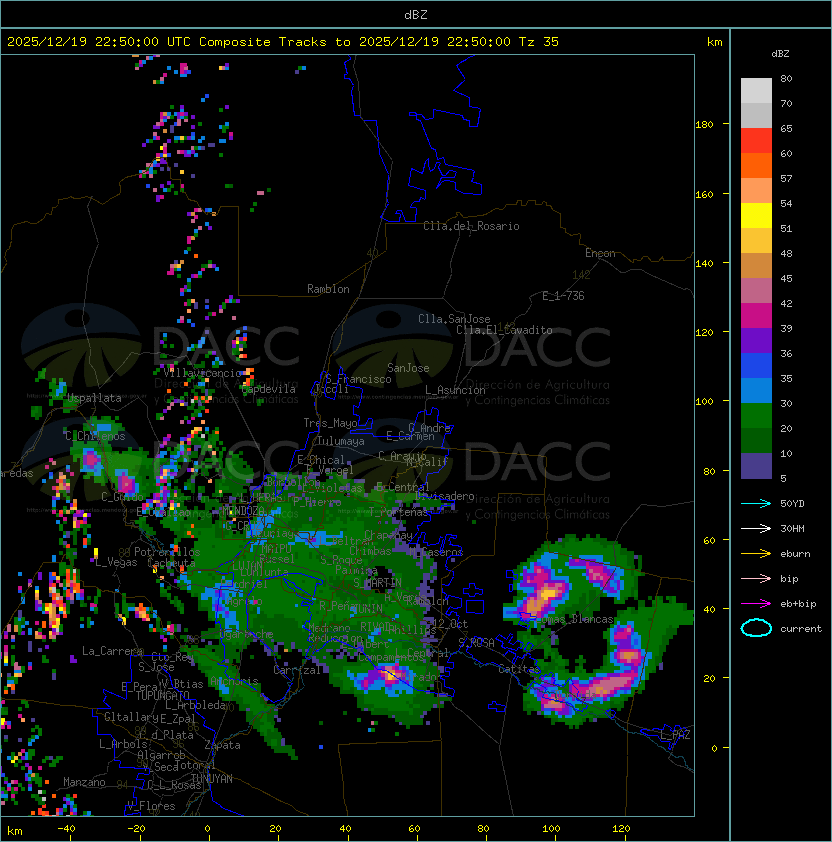832x842 pixels.
Task: Click the magenta eb+bip arrow in legend
Action: 756,604
